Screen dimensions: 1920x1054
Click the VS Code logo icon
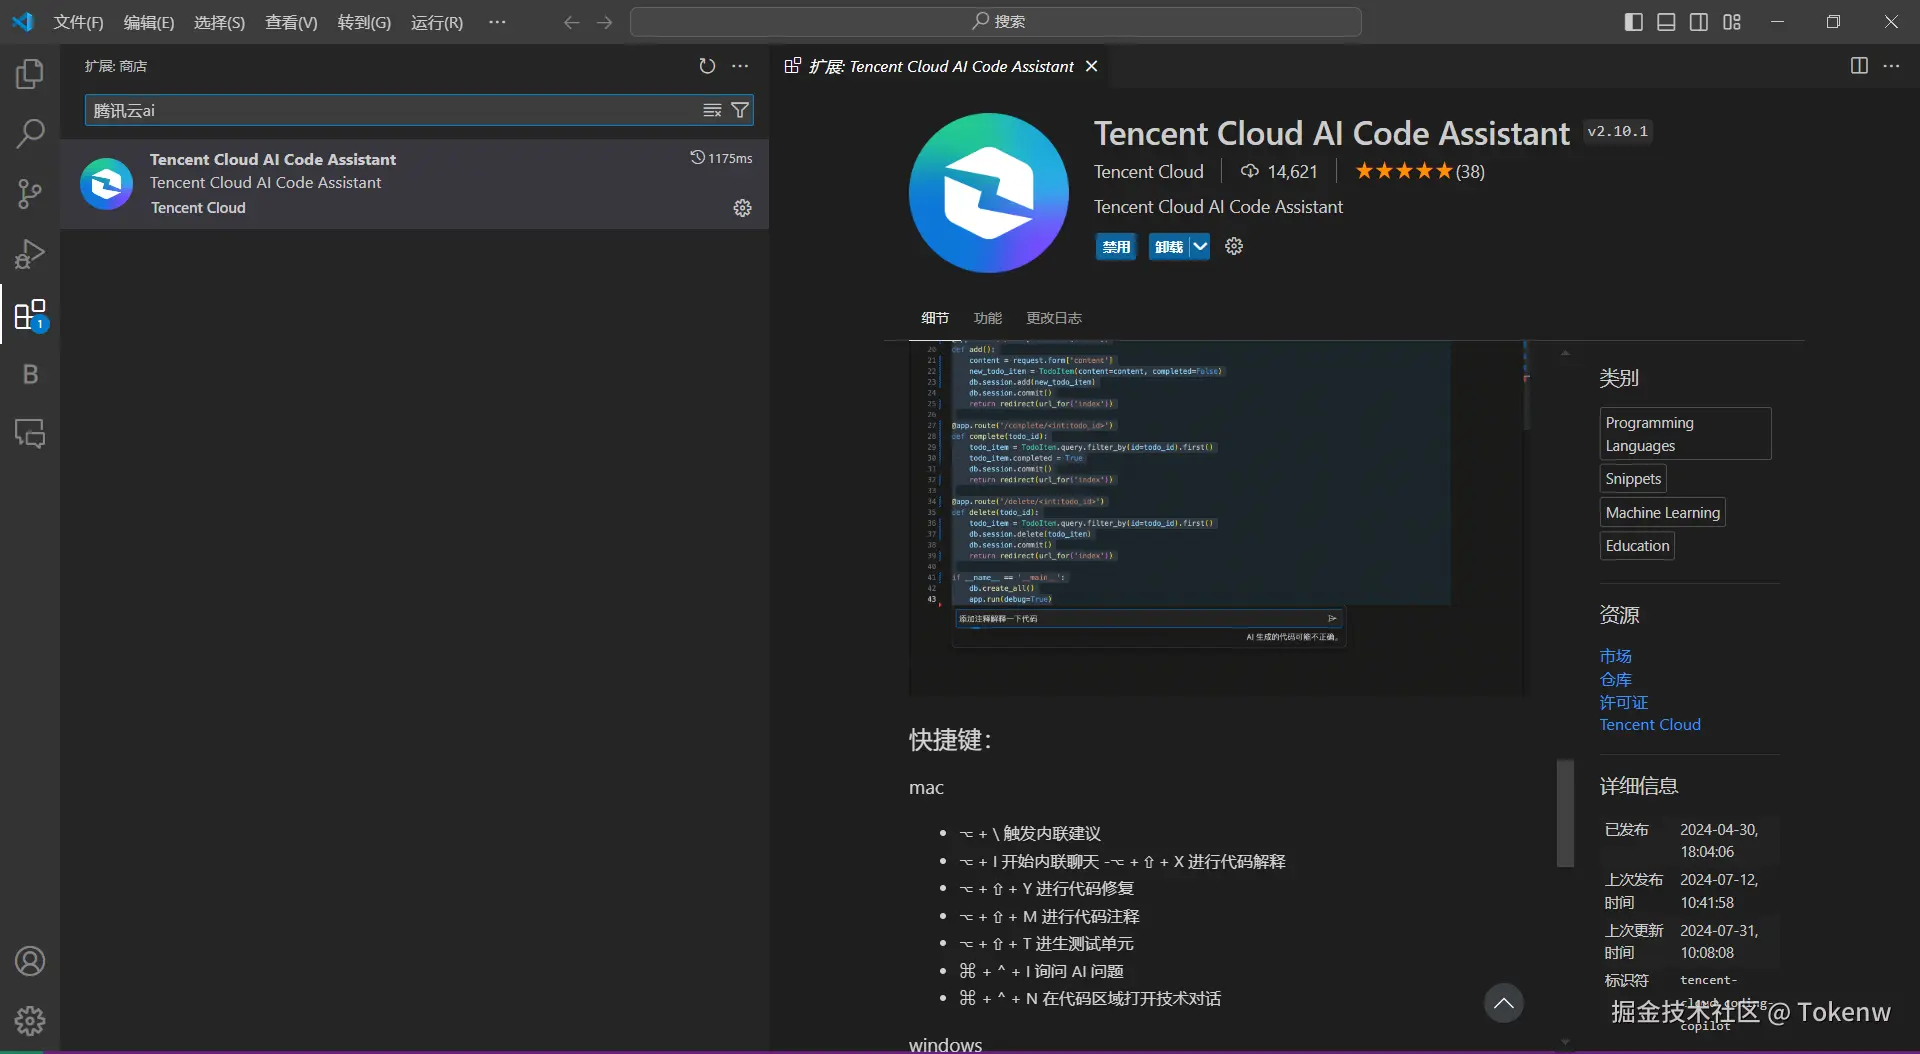(x=22, y=21)
